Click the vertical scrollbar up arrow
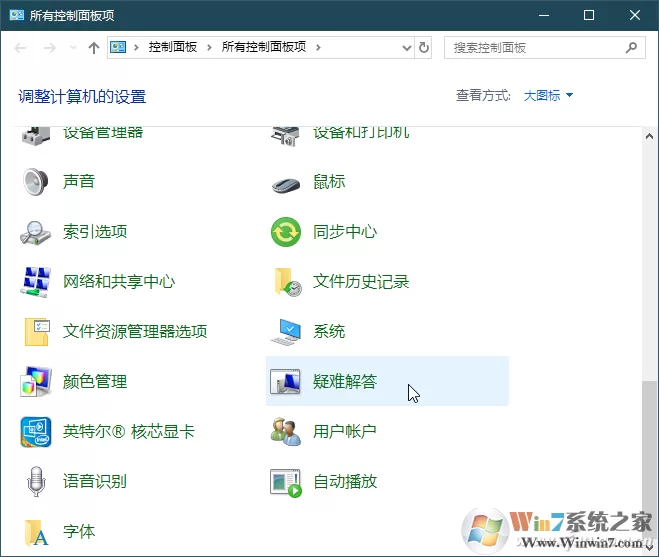Viewport: 659px width, 557px height. coord(649,136)
